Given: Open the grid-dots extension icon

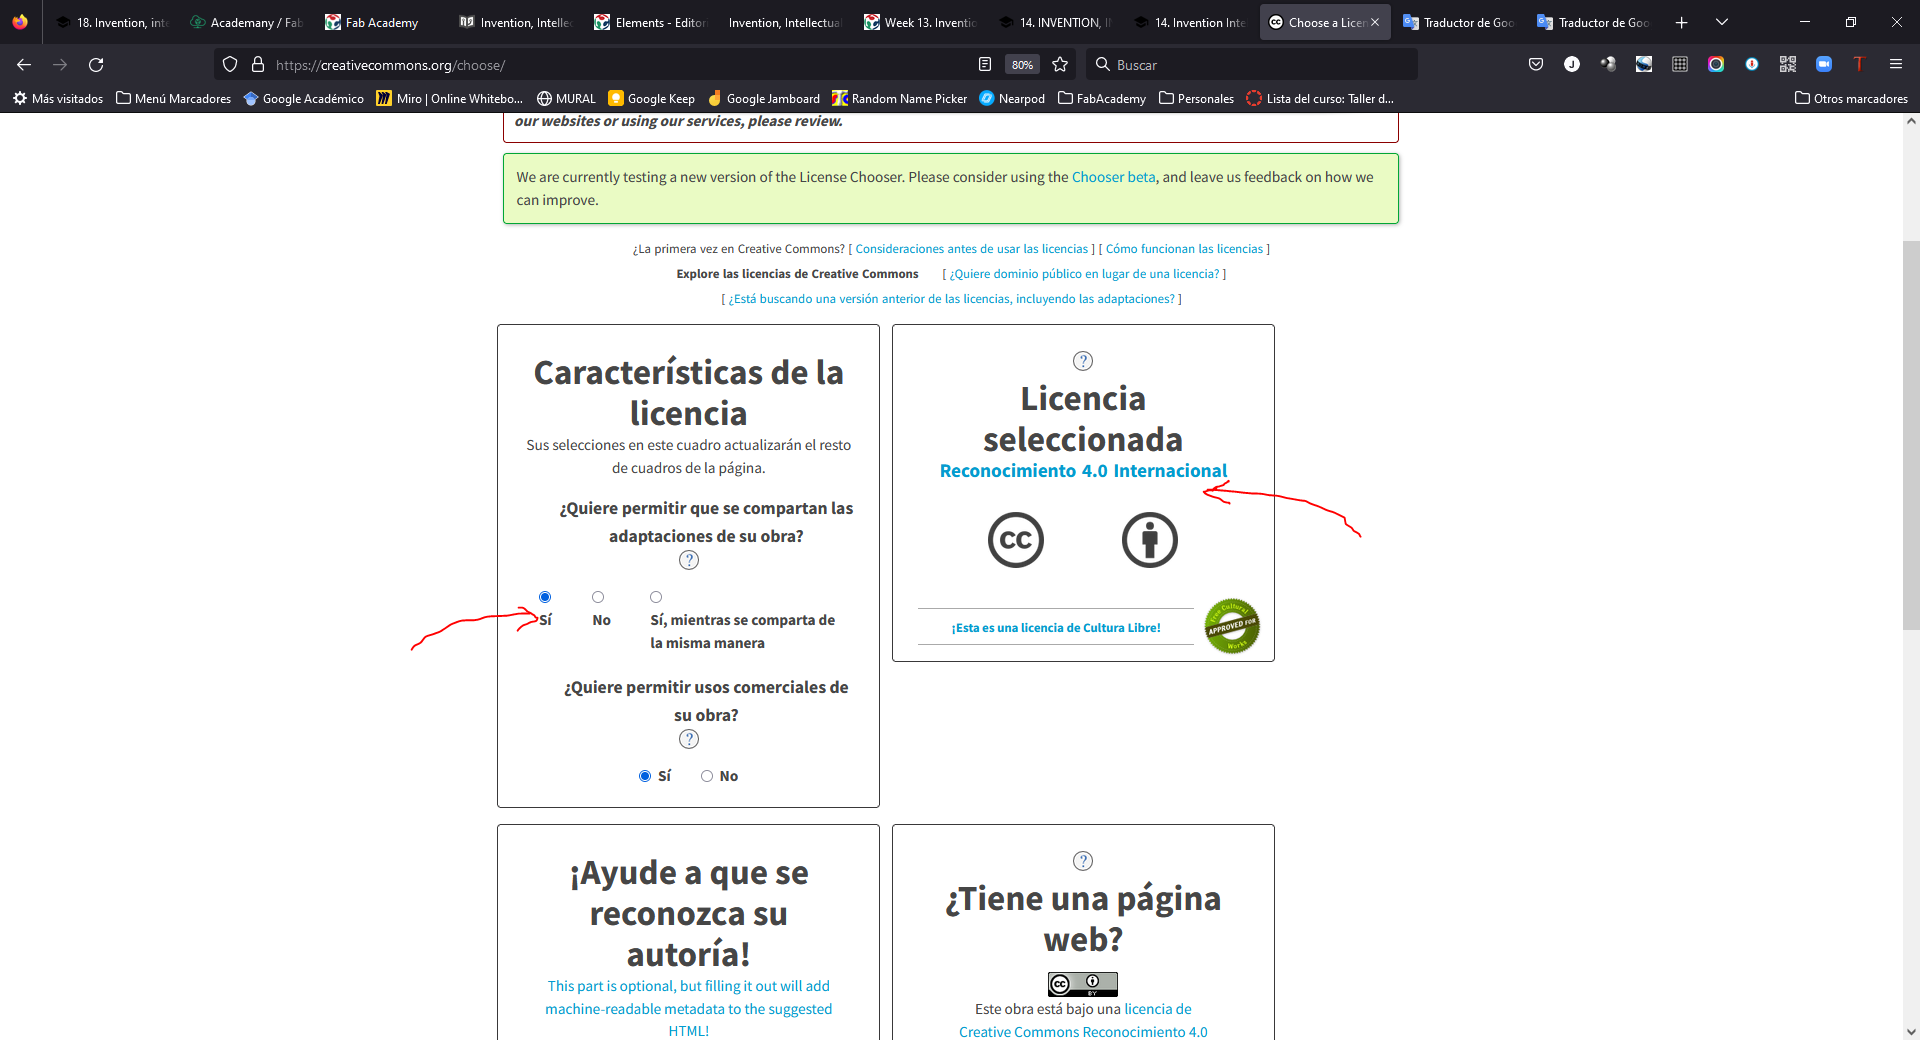Looking at the screenshot, I should (x=1680, y=64).
